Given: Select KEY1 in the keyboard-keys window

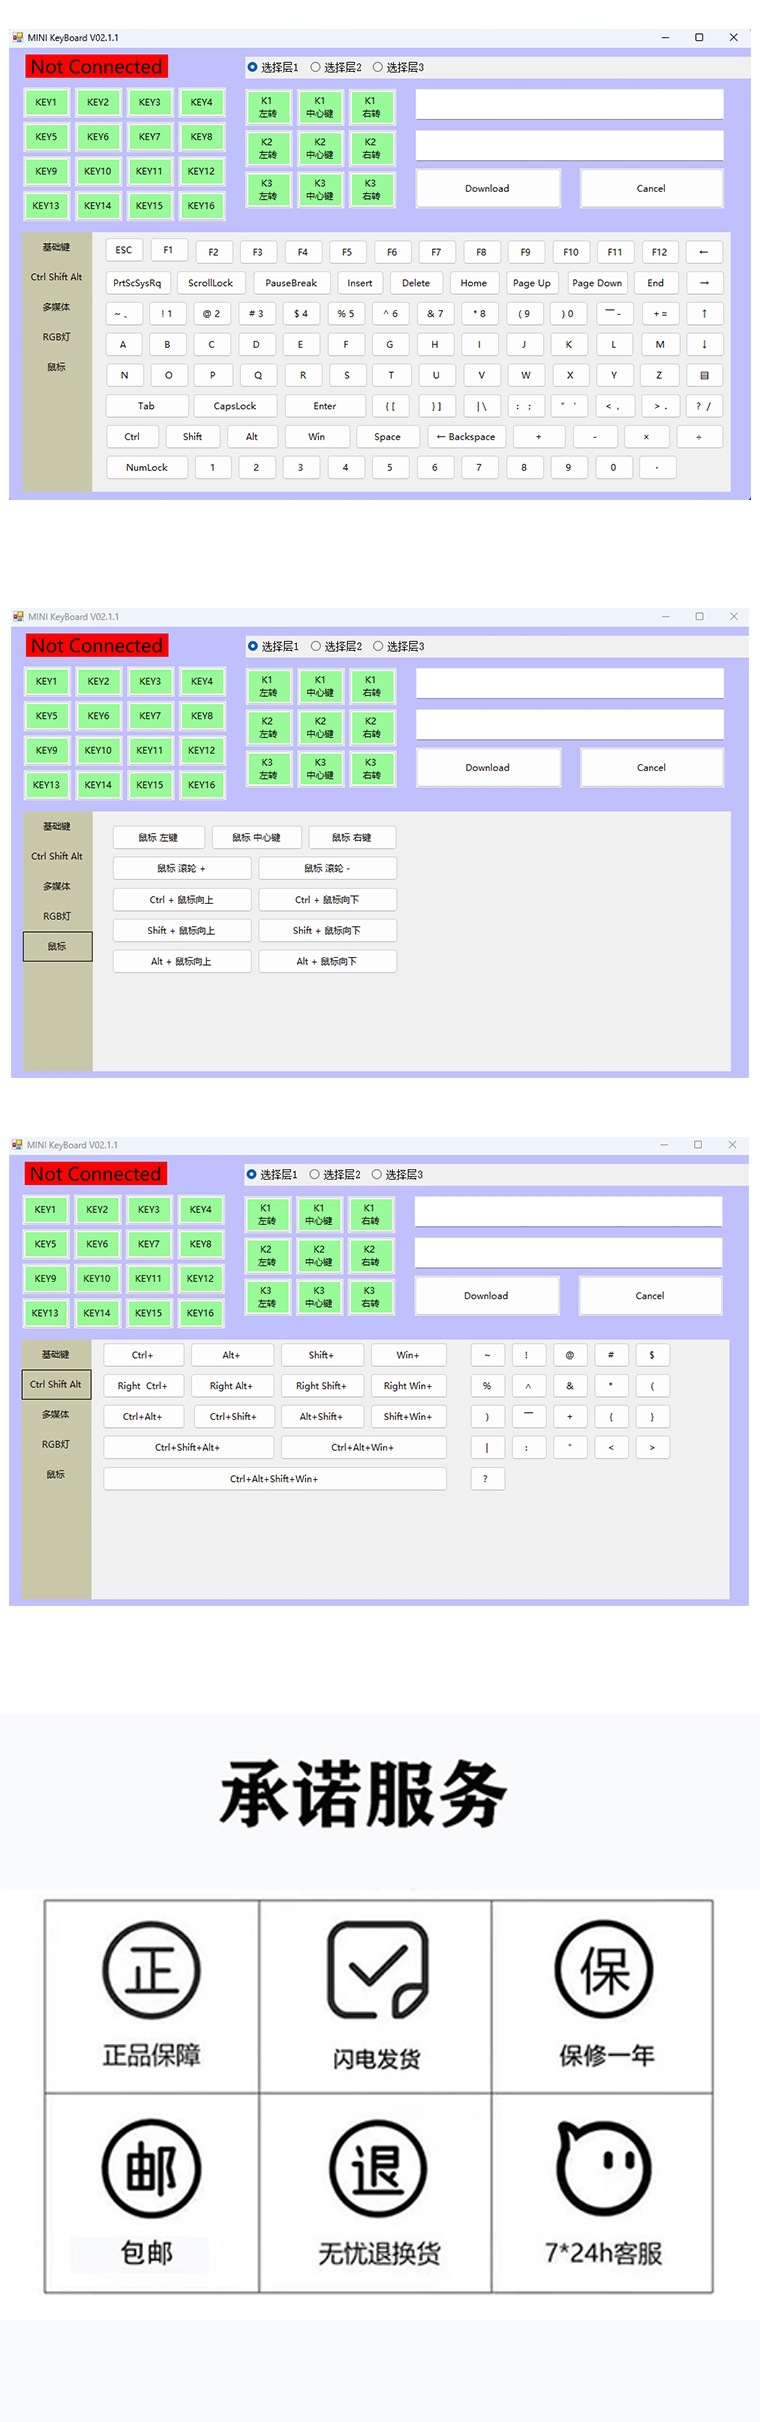Looking at the screenshot, I should point(46,102).
